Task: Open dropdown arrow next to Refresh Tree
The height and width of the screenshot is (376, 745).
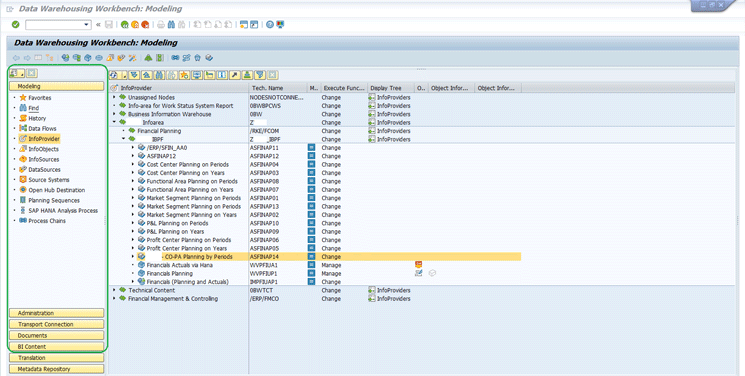Action: pyautogui.click(x=124, y=75)
